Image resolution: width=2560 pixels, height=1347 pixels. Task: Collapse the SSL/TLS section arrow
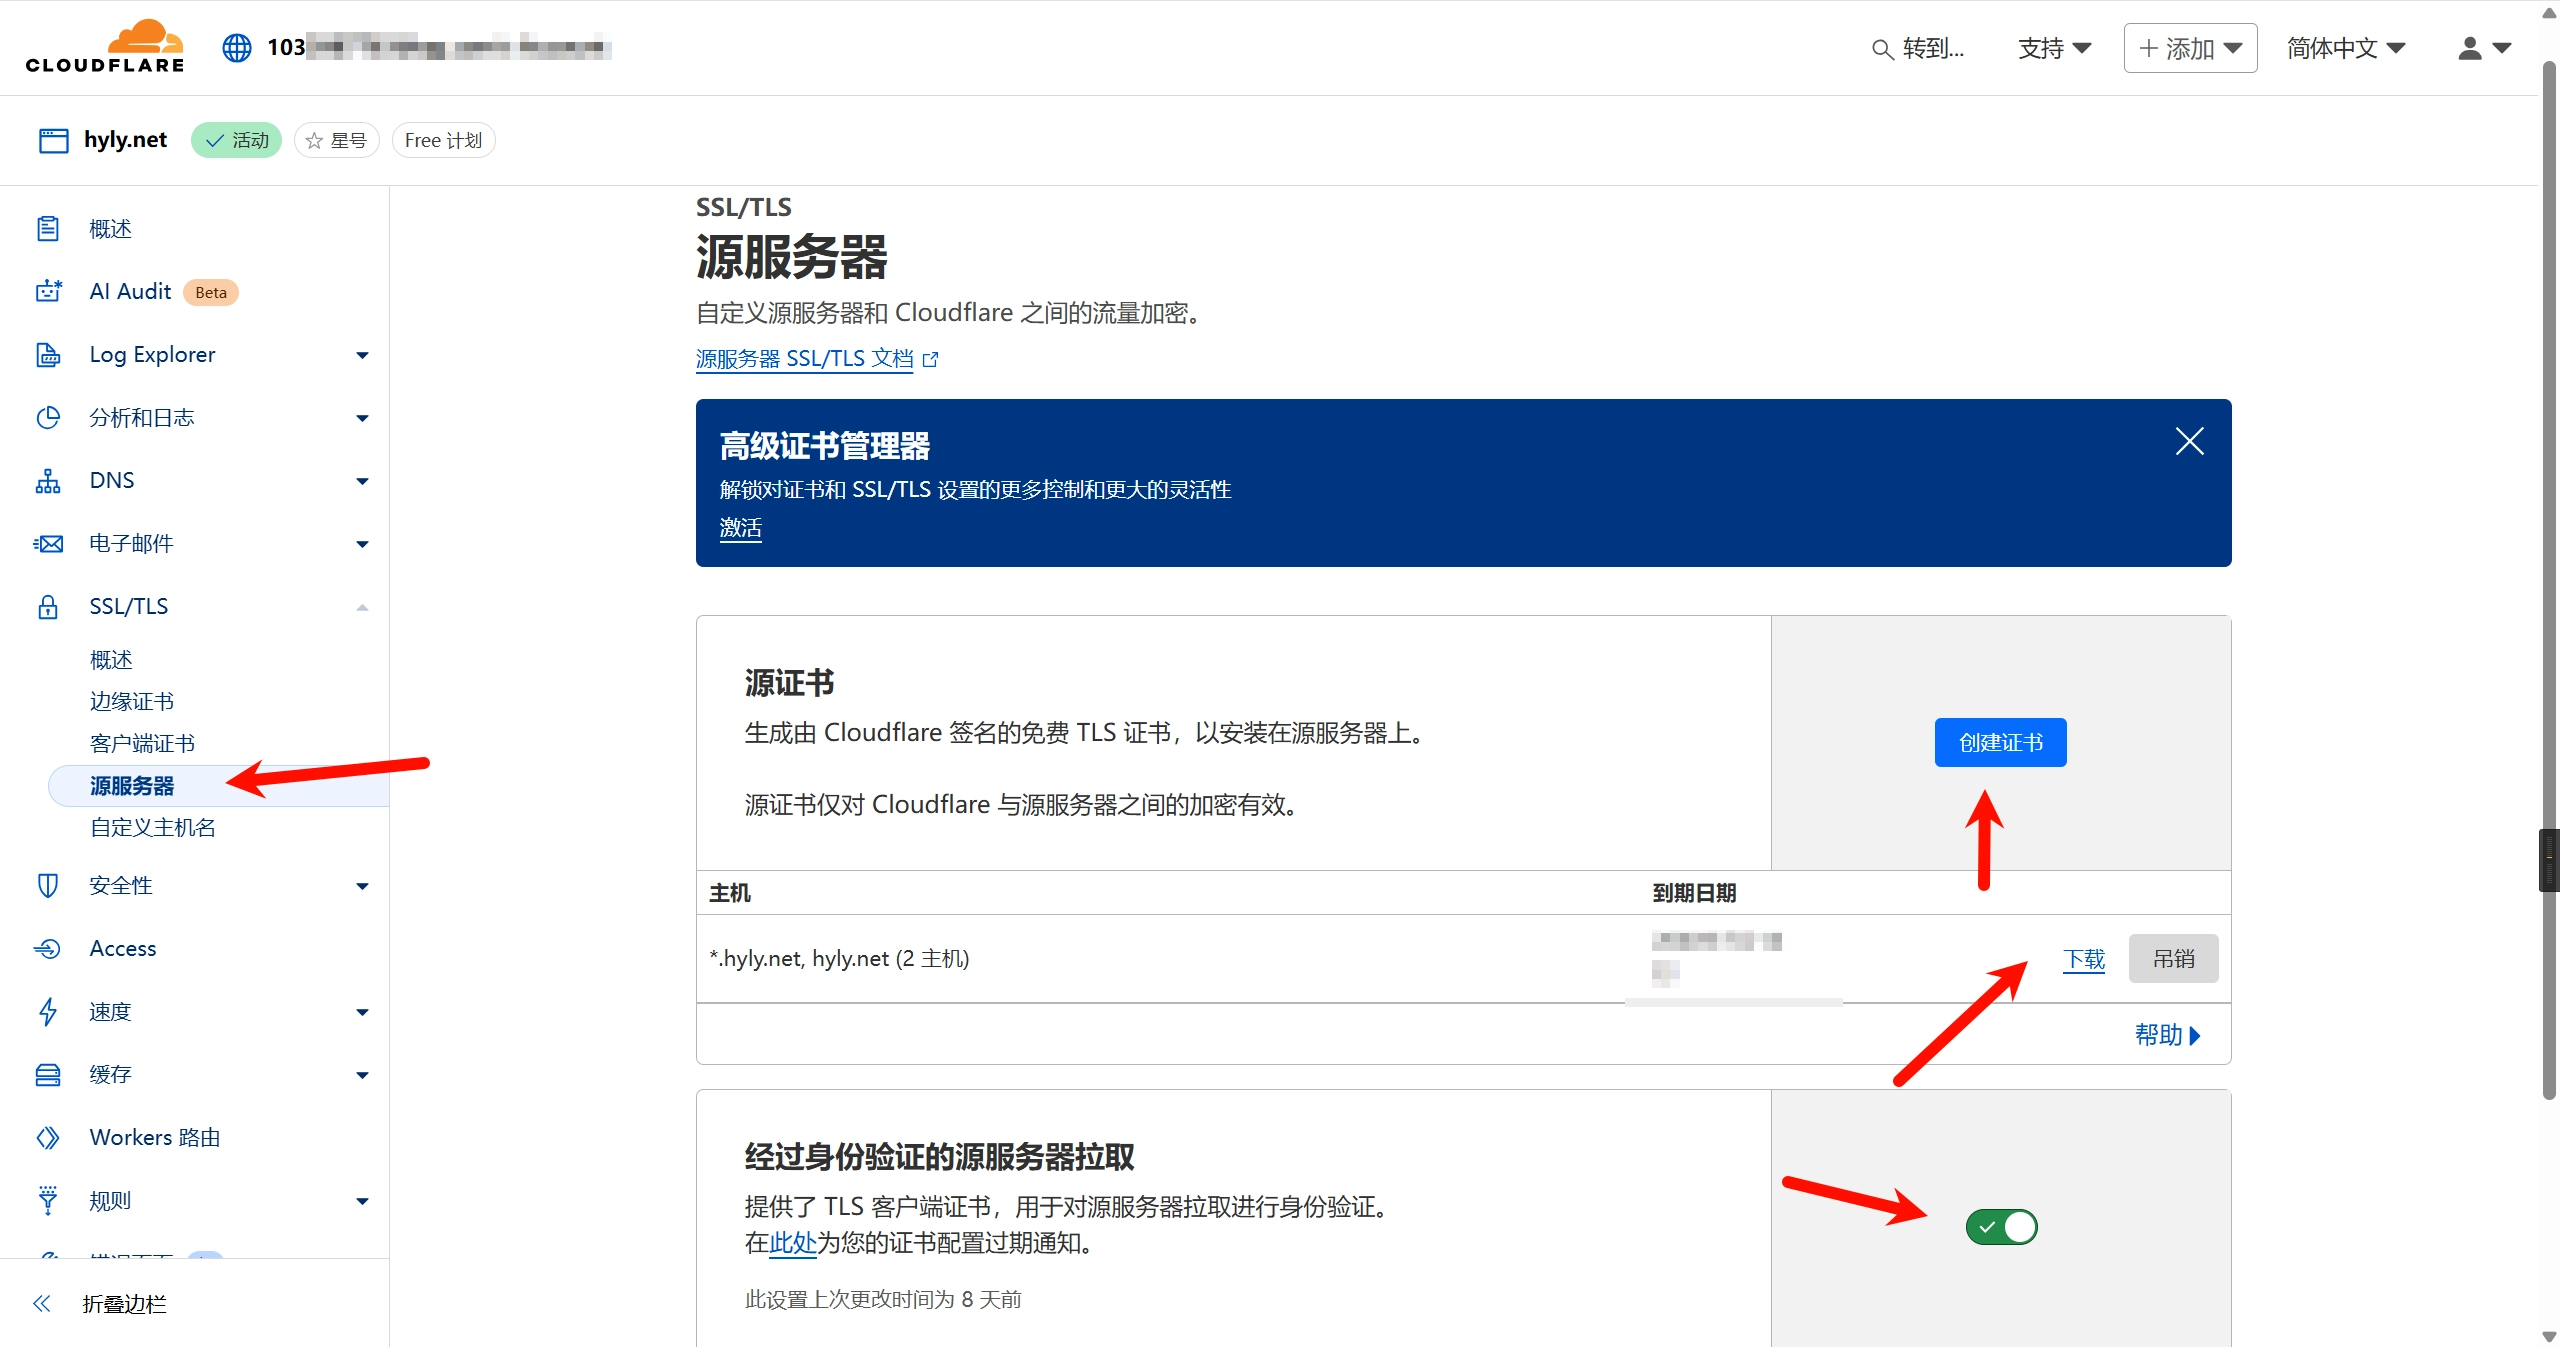(363, 607)
